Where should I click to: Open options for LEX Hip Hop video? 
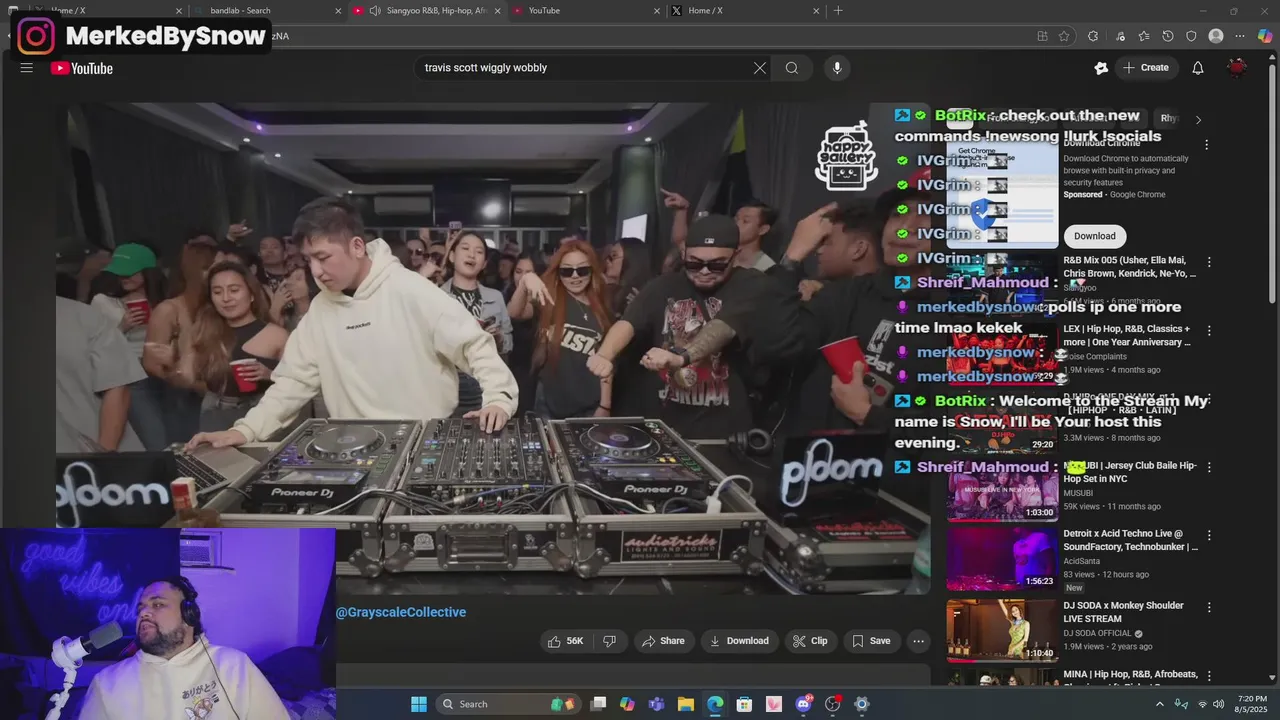[x=1209, y=330]
